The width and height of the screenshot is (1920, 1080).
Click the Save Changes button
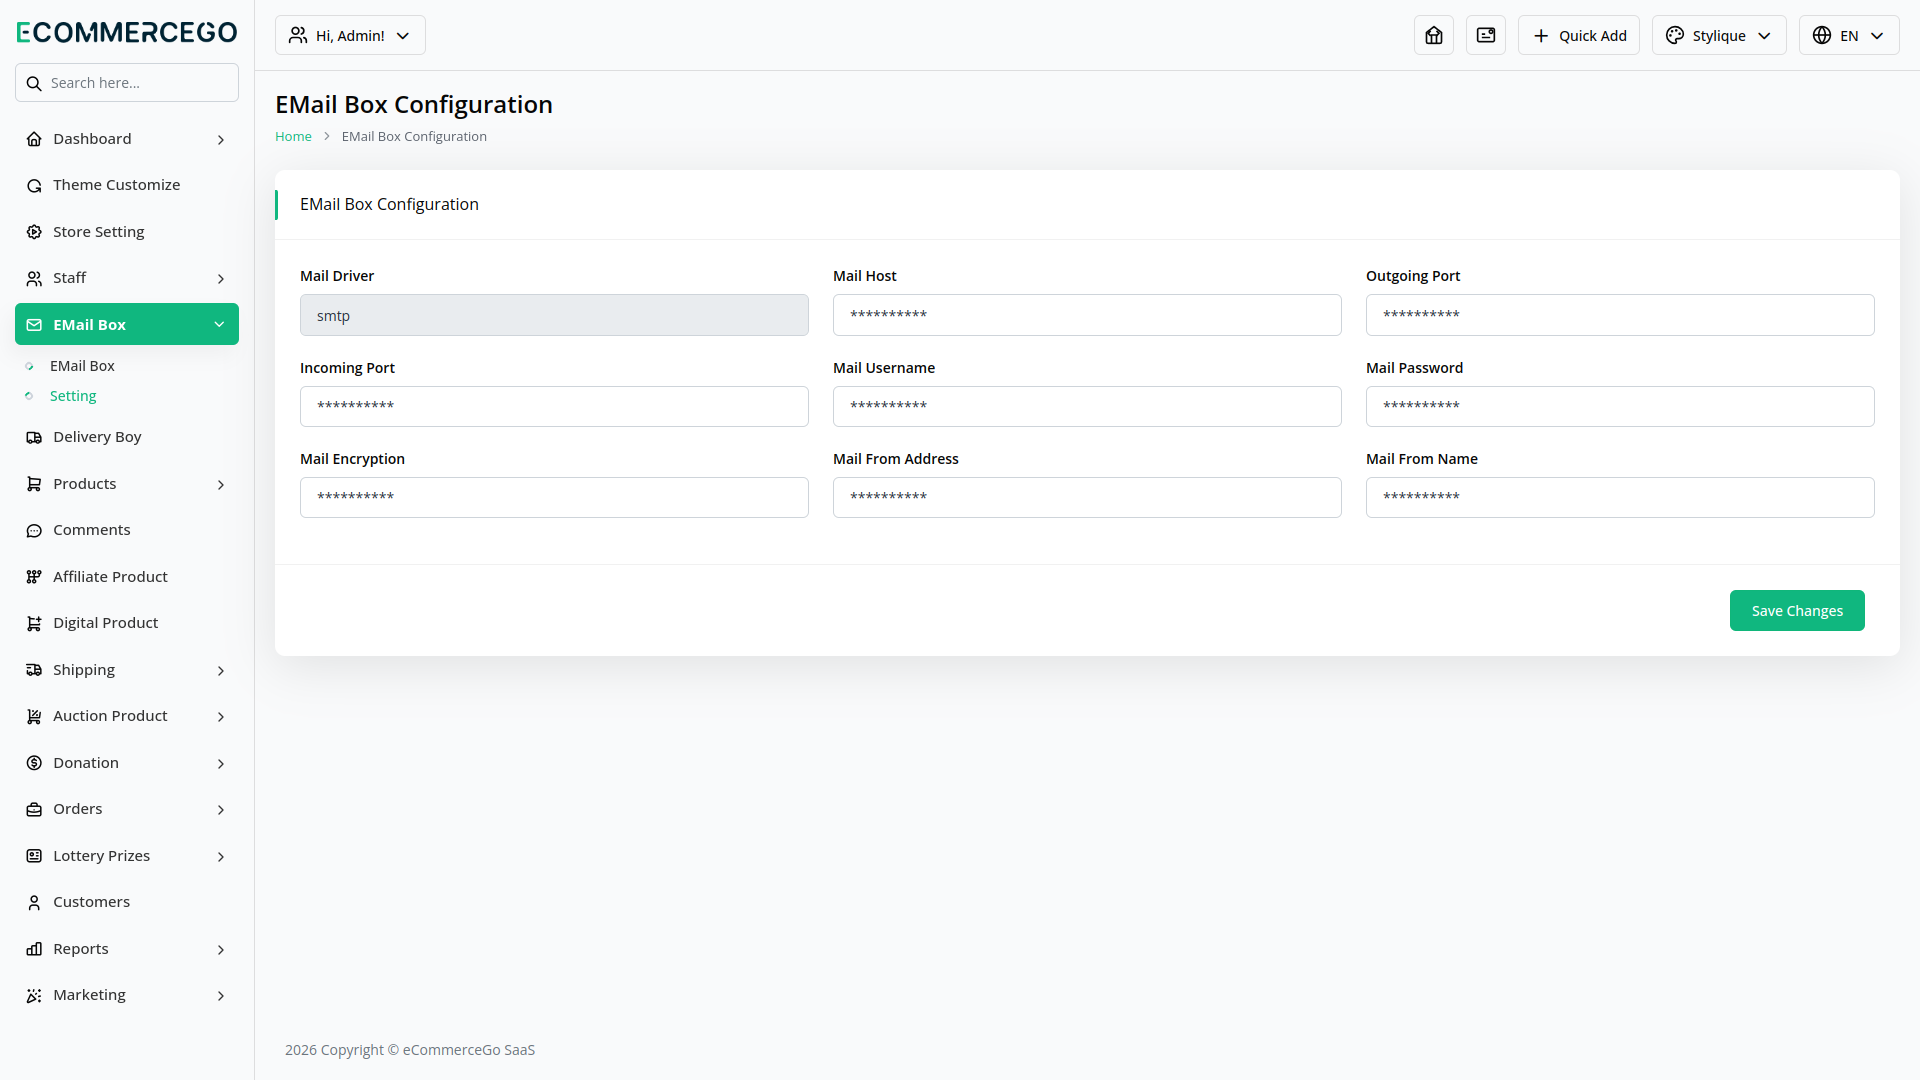[x=1797, y=611]
